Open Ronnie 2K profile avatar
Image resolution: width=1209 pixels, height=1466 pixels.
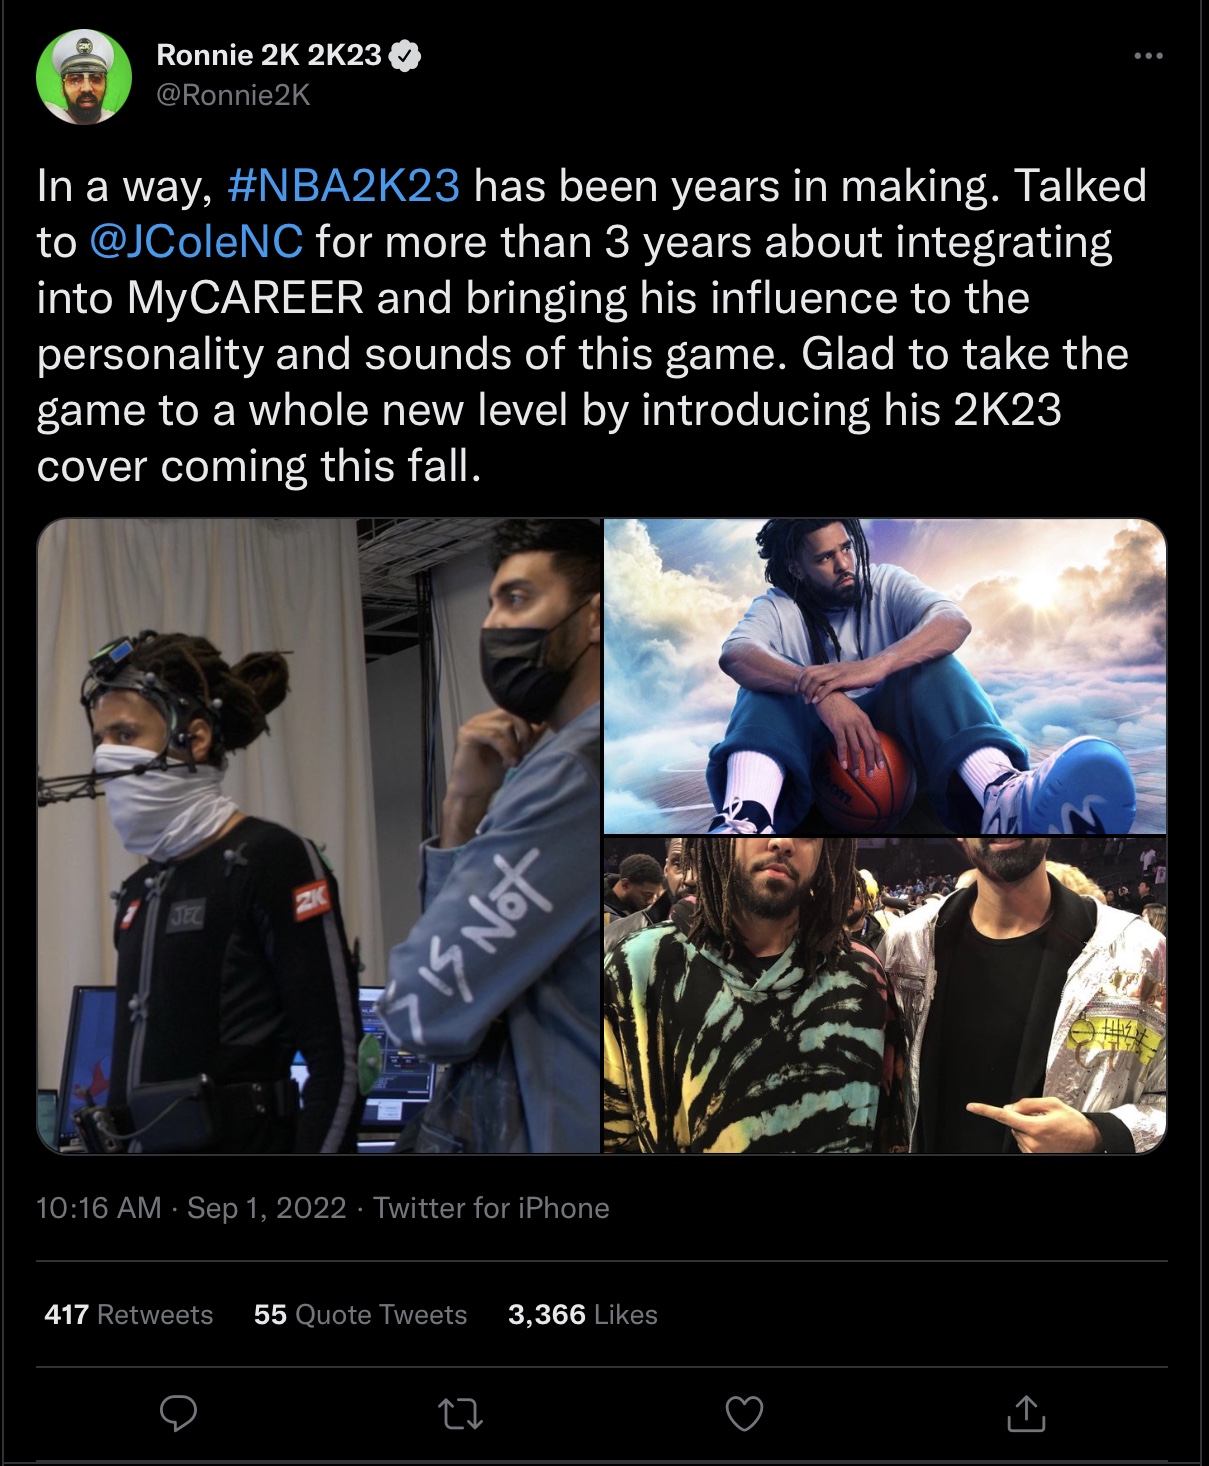tap(84, 77)
